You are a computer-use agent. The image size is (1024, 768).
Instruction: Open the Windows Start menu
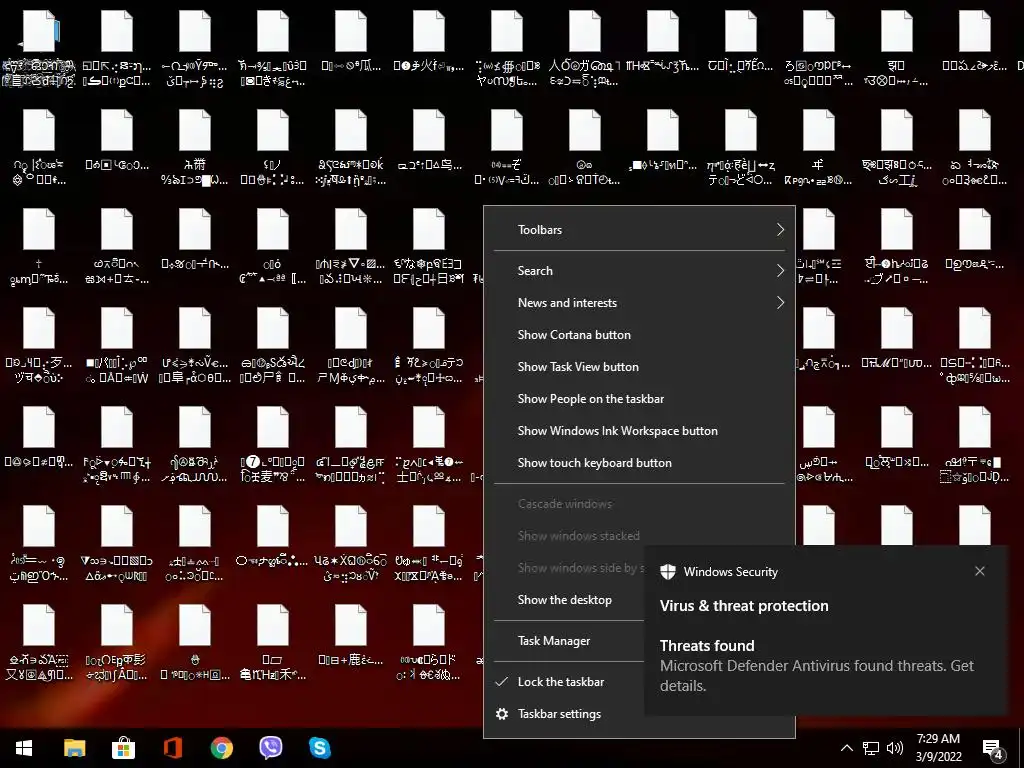pos(24,748)
